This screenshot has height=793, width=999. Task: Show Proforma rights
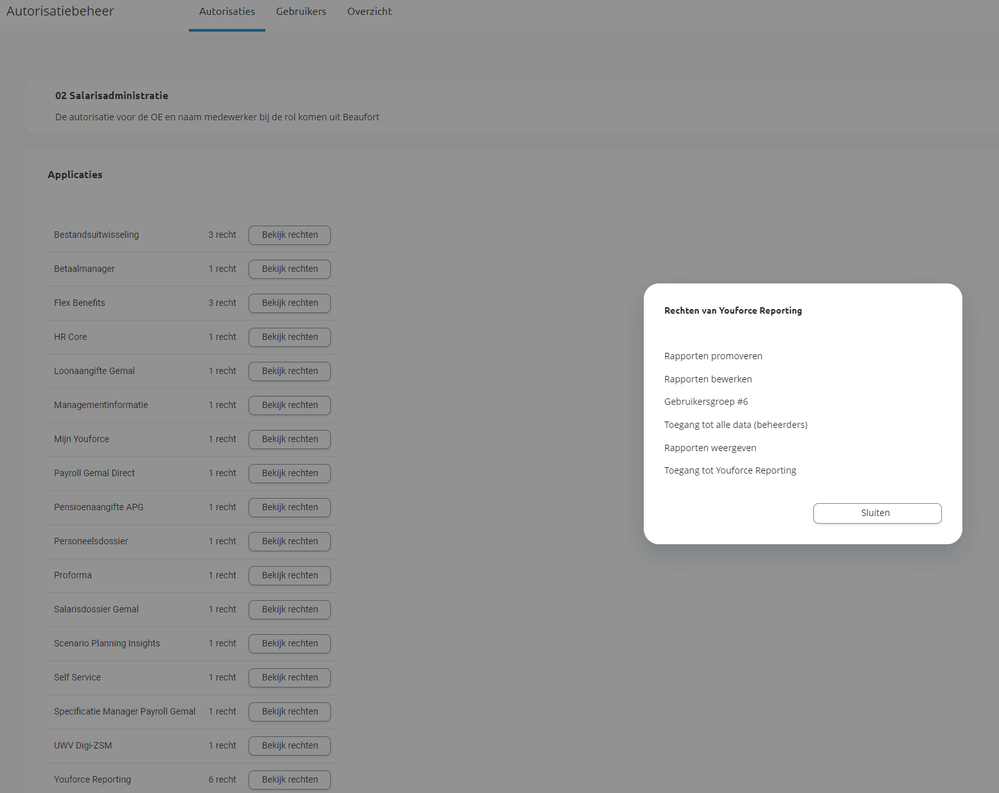289,575
